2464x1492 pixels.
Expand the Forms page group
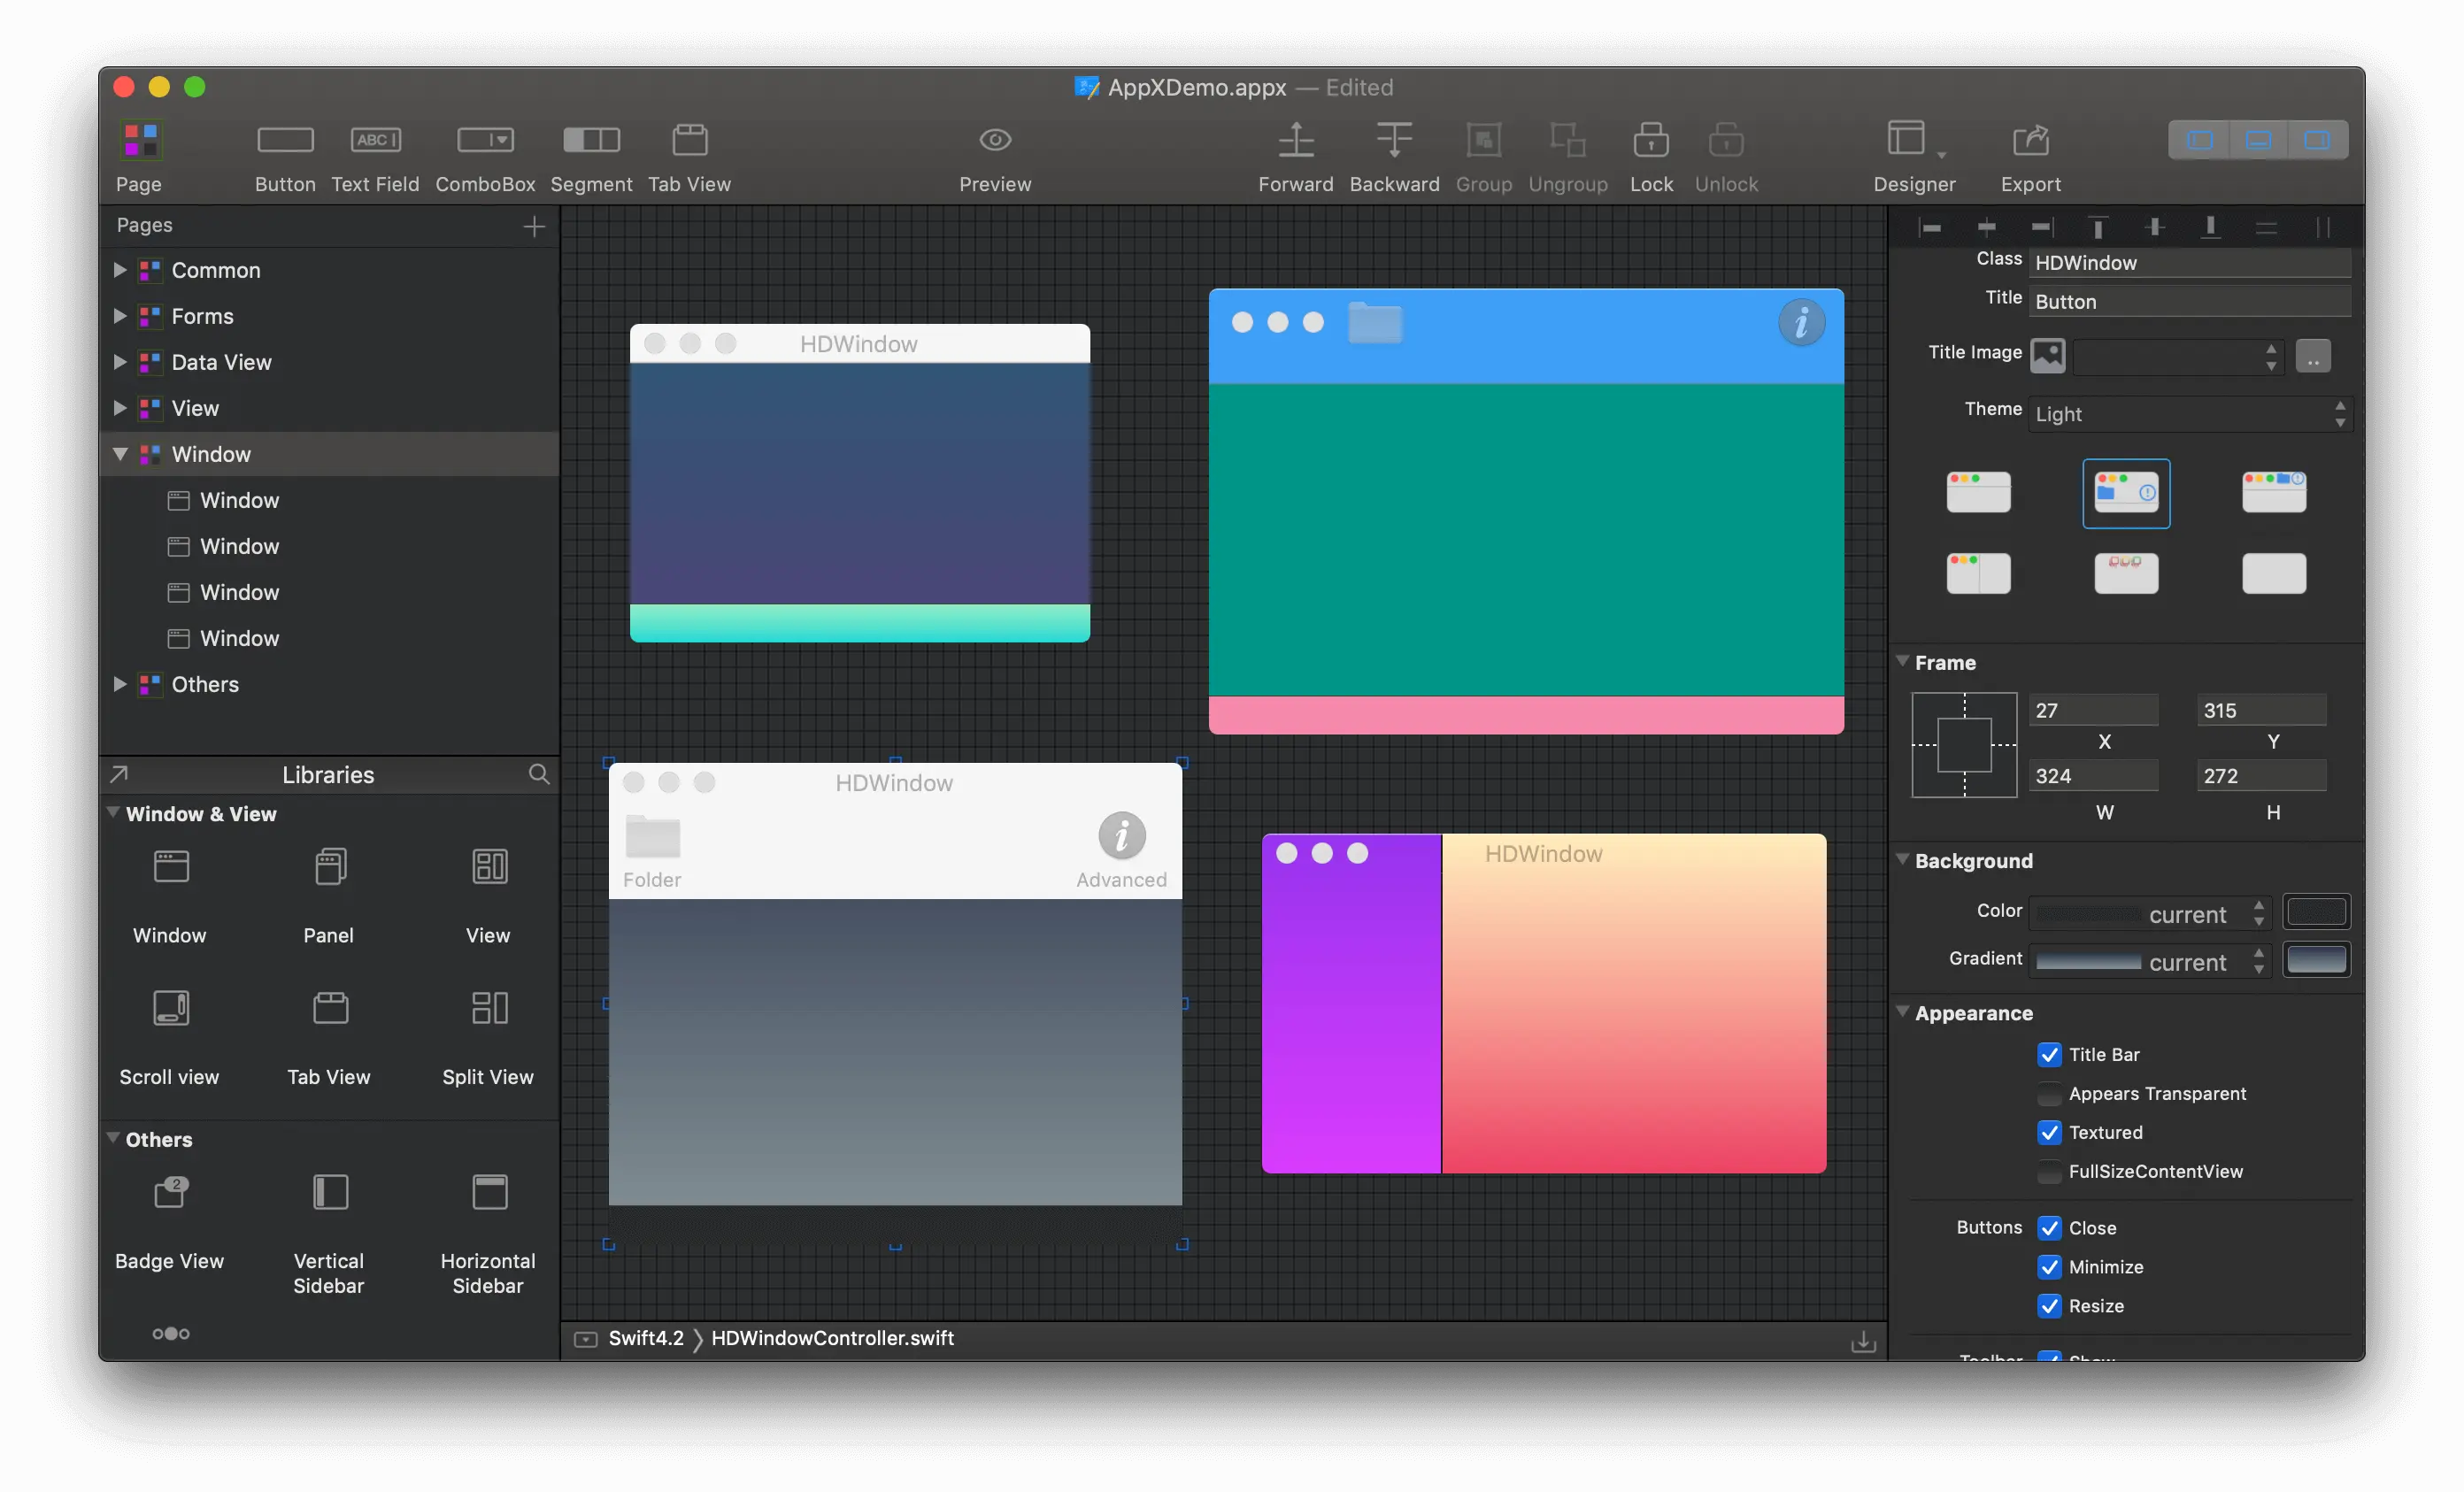point(120,316)
